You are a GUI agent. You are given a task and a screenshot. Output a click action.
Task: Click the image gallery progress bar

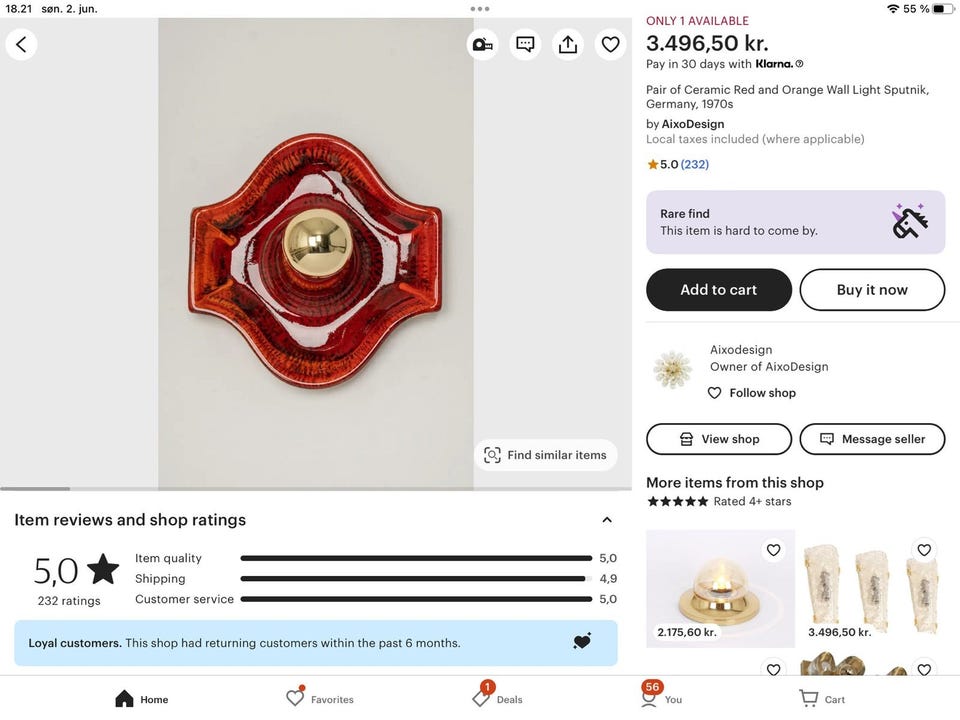237,489
